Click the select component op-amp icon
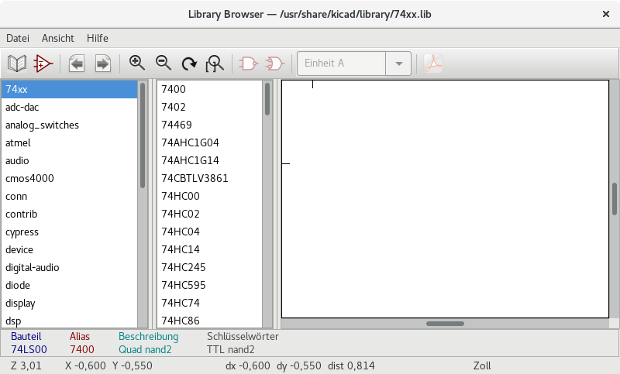This screenshot has width=620, height=374. [x=43, y=63]
